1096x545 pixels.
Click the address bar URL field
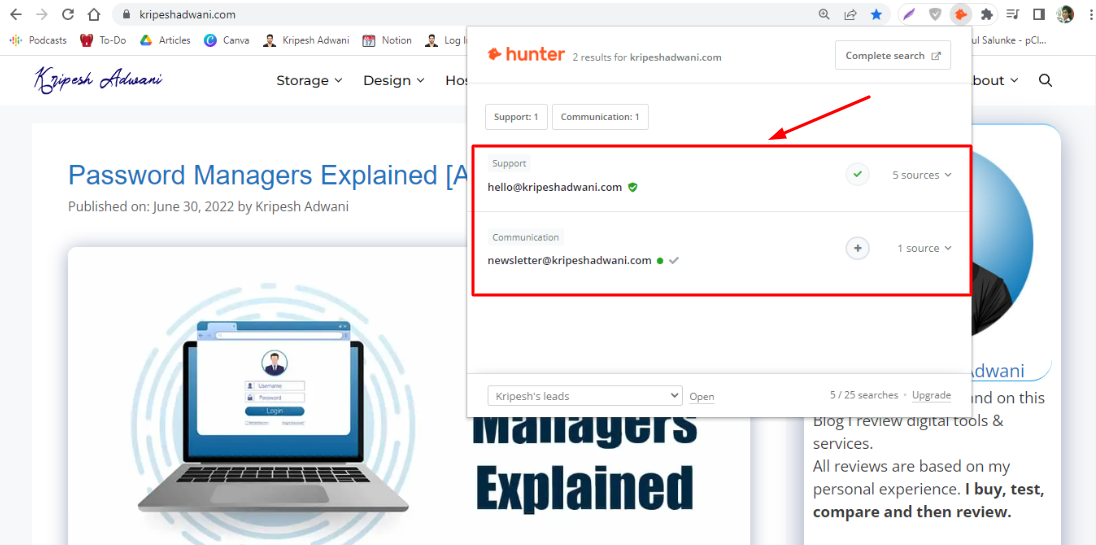tap(461, 14)
